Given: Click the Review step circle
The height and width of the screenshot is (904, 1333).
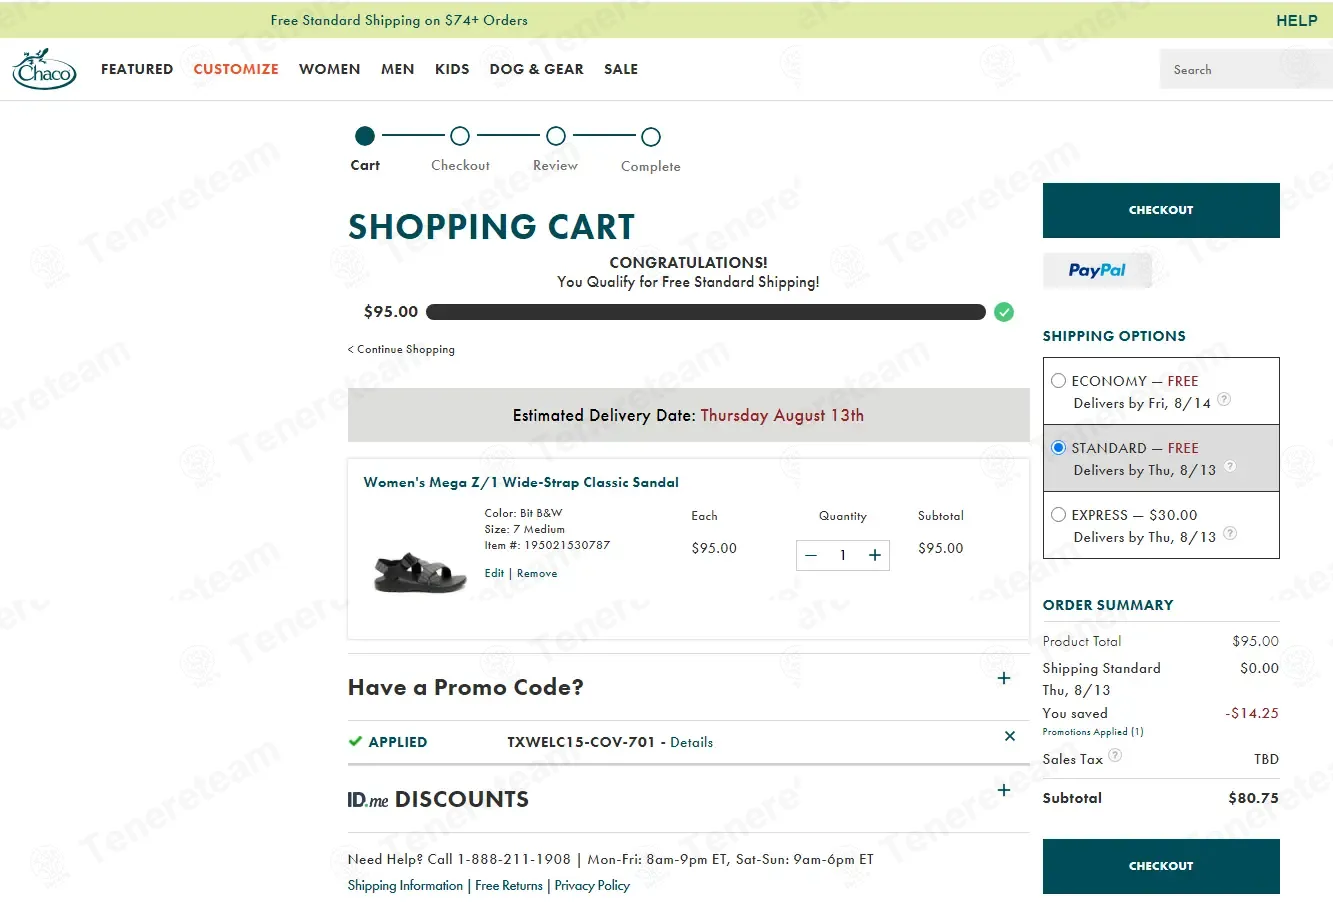Looking at the screenshot, I should click(x=556, y=136).
